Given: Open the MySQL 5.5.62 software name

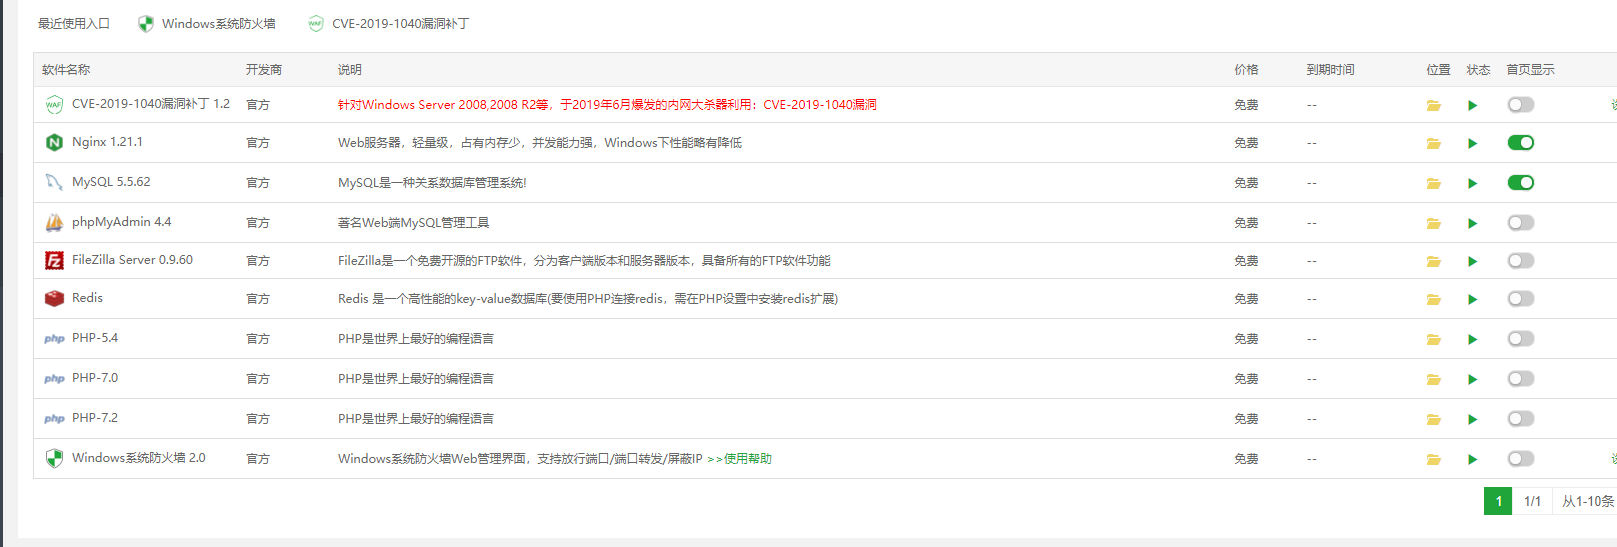Looking at the screenshot, I should point(111,182).
